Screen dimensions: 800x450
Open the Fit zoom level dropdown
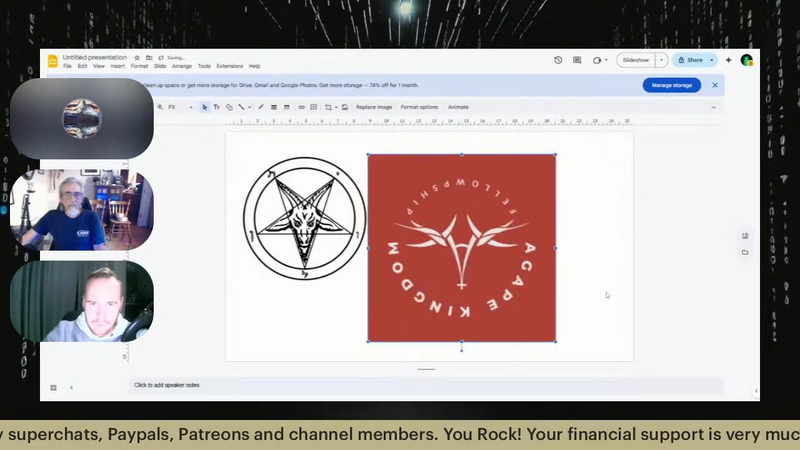tap(181, 107)
